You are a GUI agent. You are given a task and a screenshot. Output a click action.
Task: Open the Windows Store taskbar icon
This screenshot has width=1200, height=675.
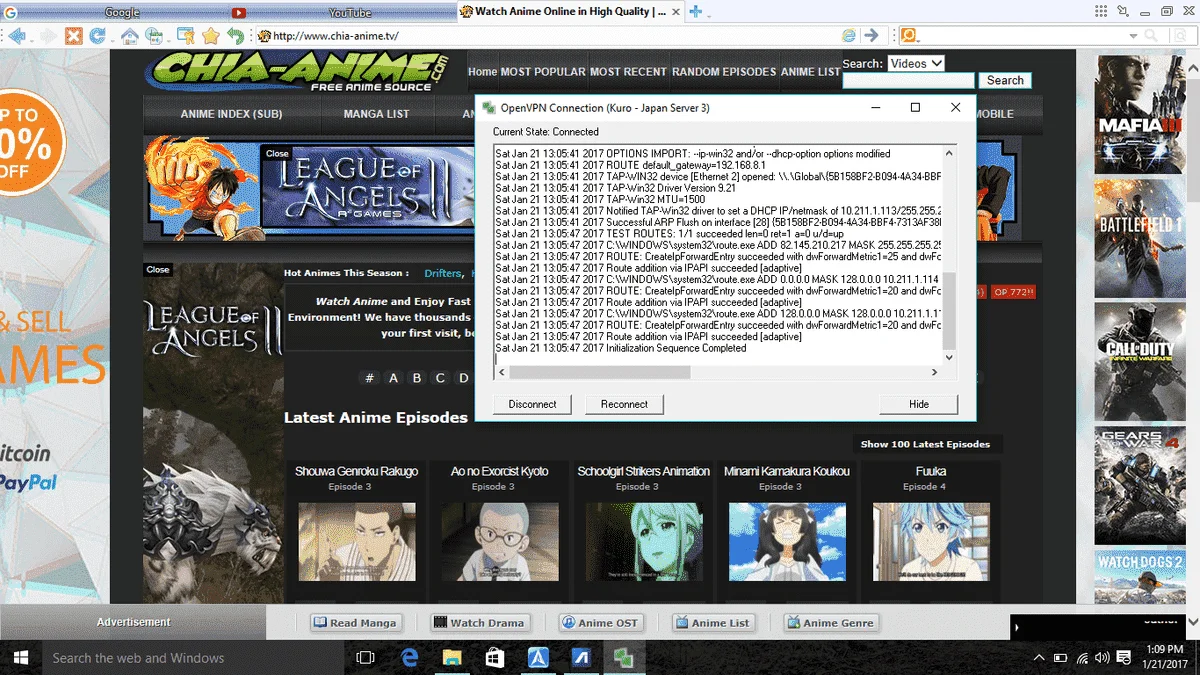tap(495, 658)
